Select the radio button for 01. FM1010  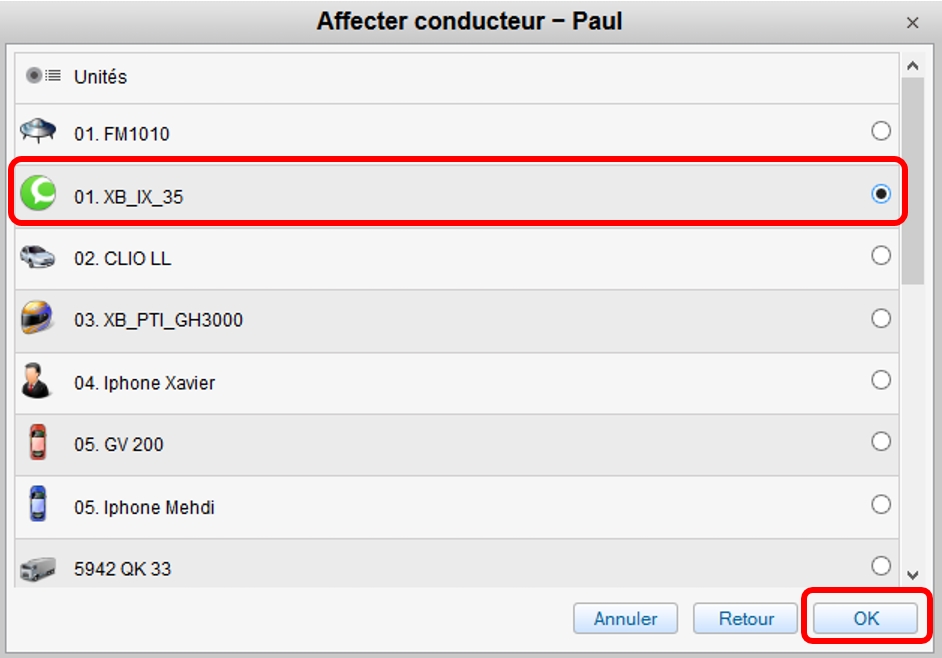(x=881, y=131)
